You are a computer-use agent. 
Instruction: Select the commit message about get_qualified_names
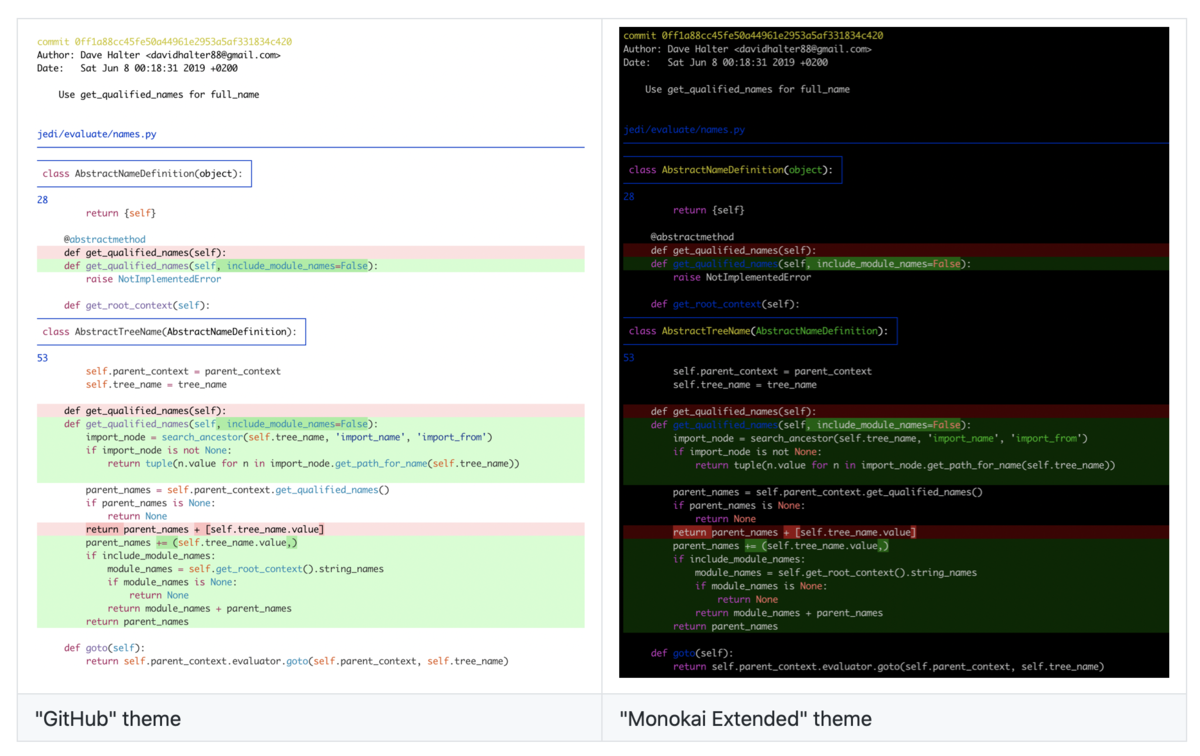point(160,94)
